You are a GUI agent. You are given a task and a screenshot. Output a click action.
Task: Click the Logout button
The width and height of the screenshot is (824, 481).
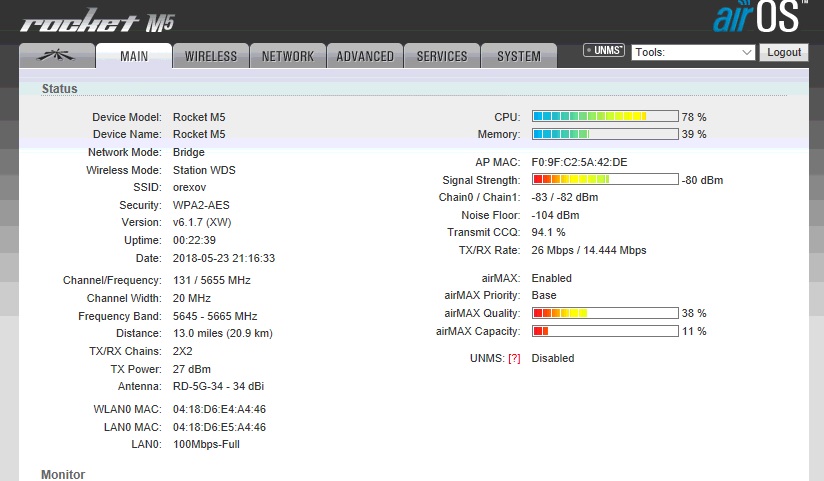click(784, 52)
